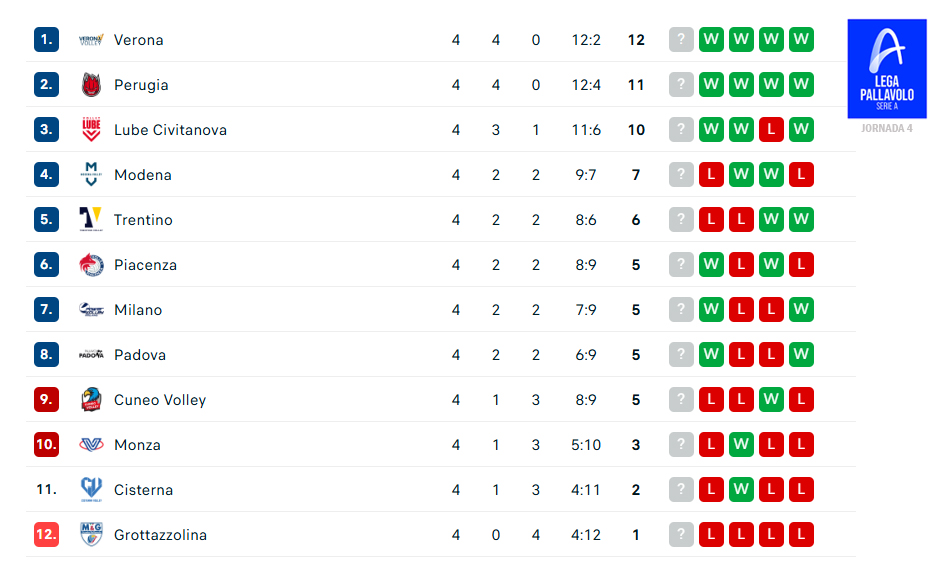Open the Padova team name link
Viewport: 950px width, 575px height.
click(140, 355)
